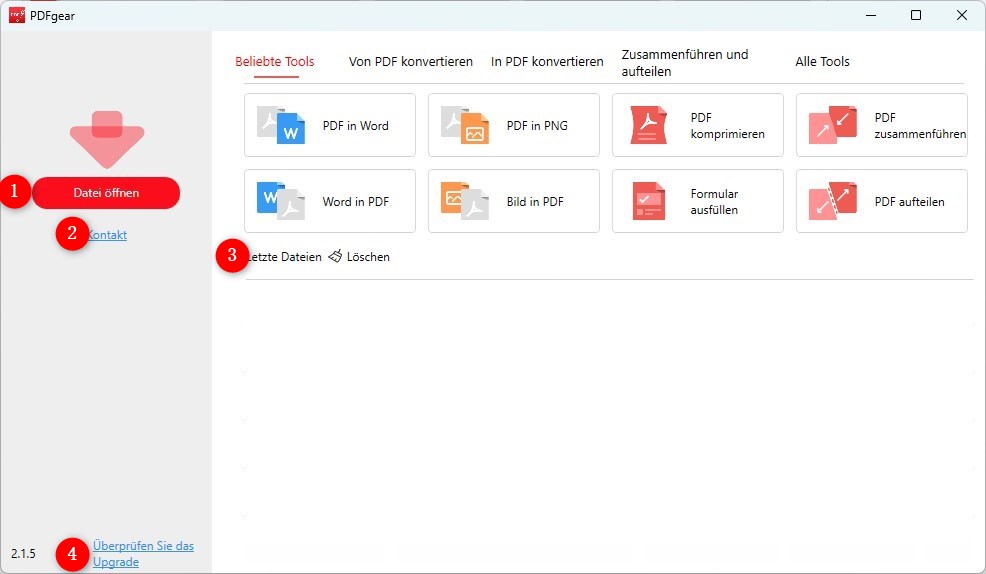Choose the Formular ausfüllen label

coord(714,202)
